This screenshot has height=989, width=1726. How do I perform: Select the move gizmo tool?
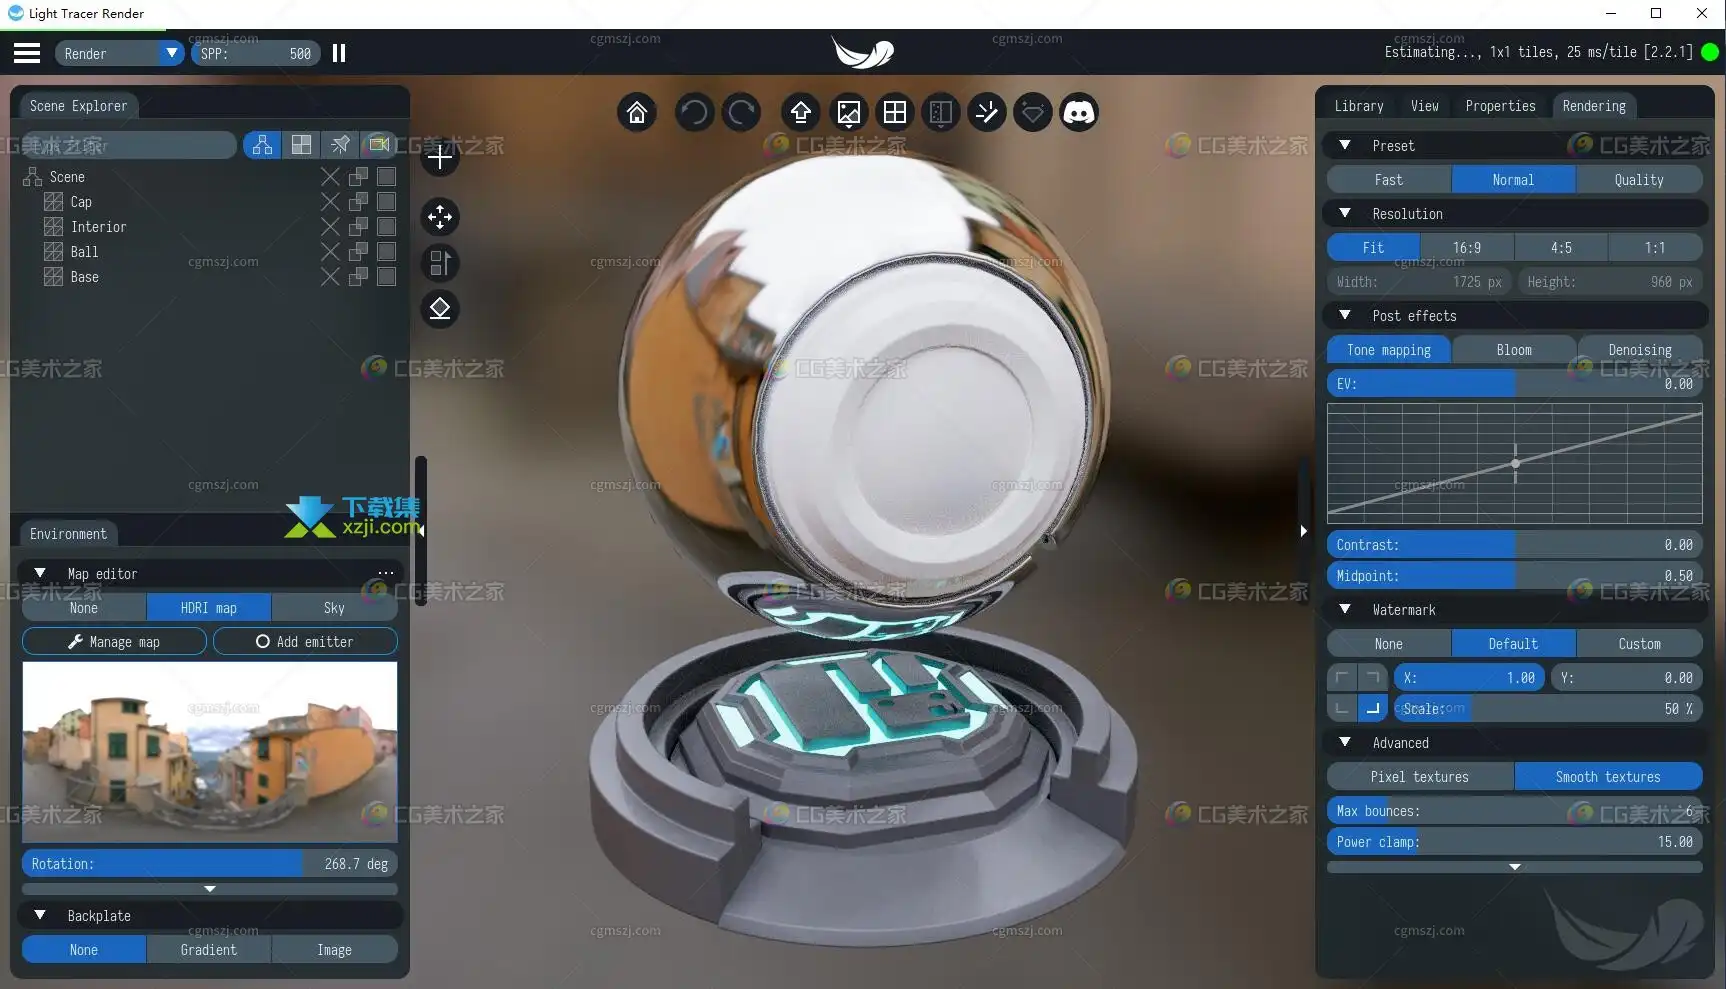tap(440, 217)
